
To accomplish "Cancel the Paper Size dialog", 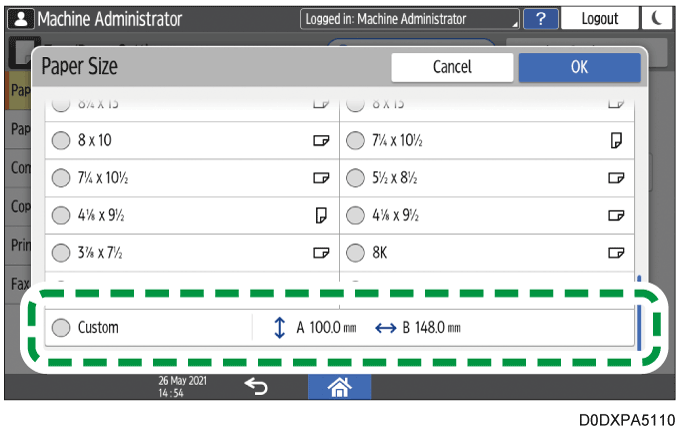I will [x=452, y=67].
